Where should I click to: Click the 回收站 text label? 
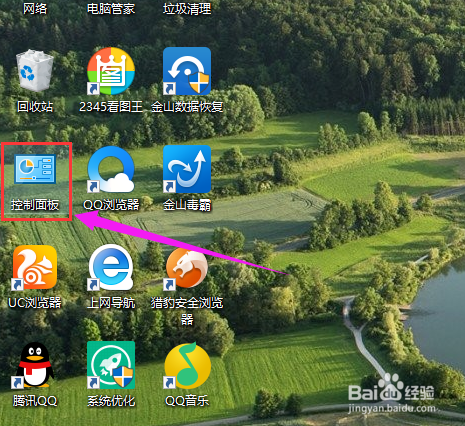click(35, 107)
